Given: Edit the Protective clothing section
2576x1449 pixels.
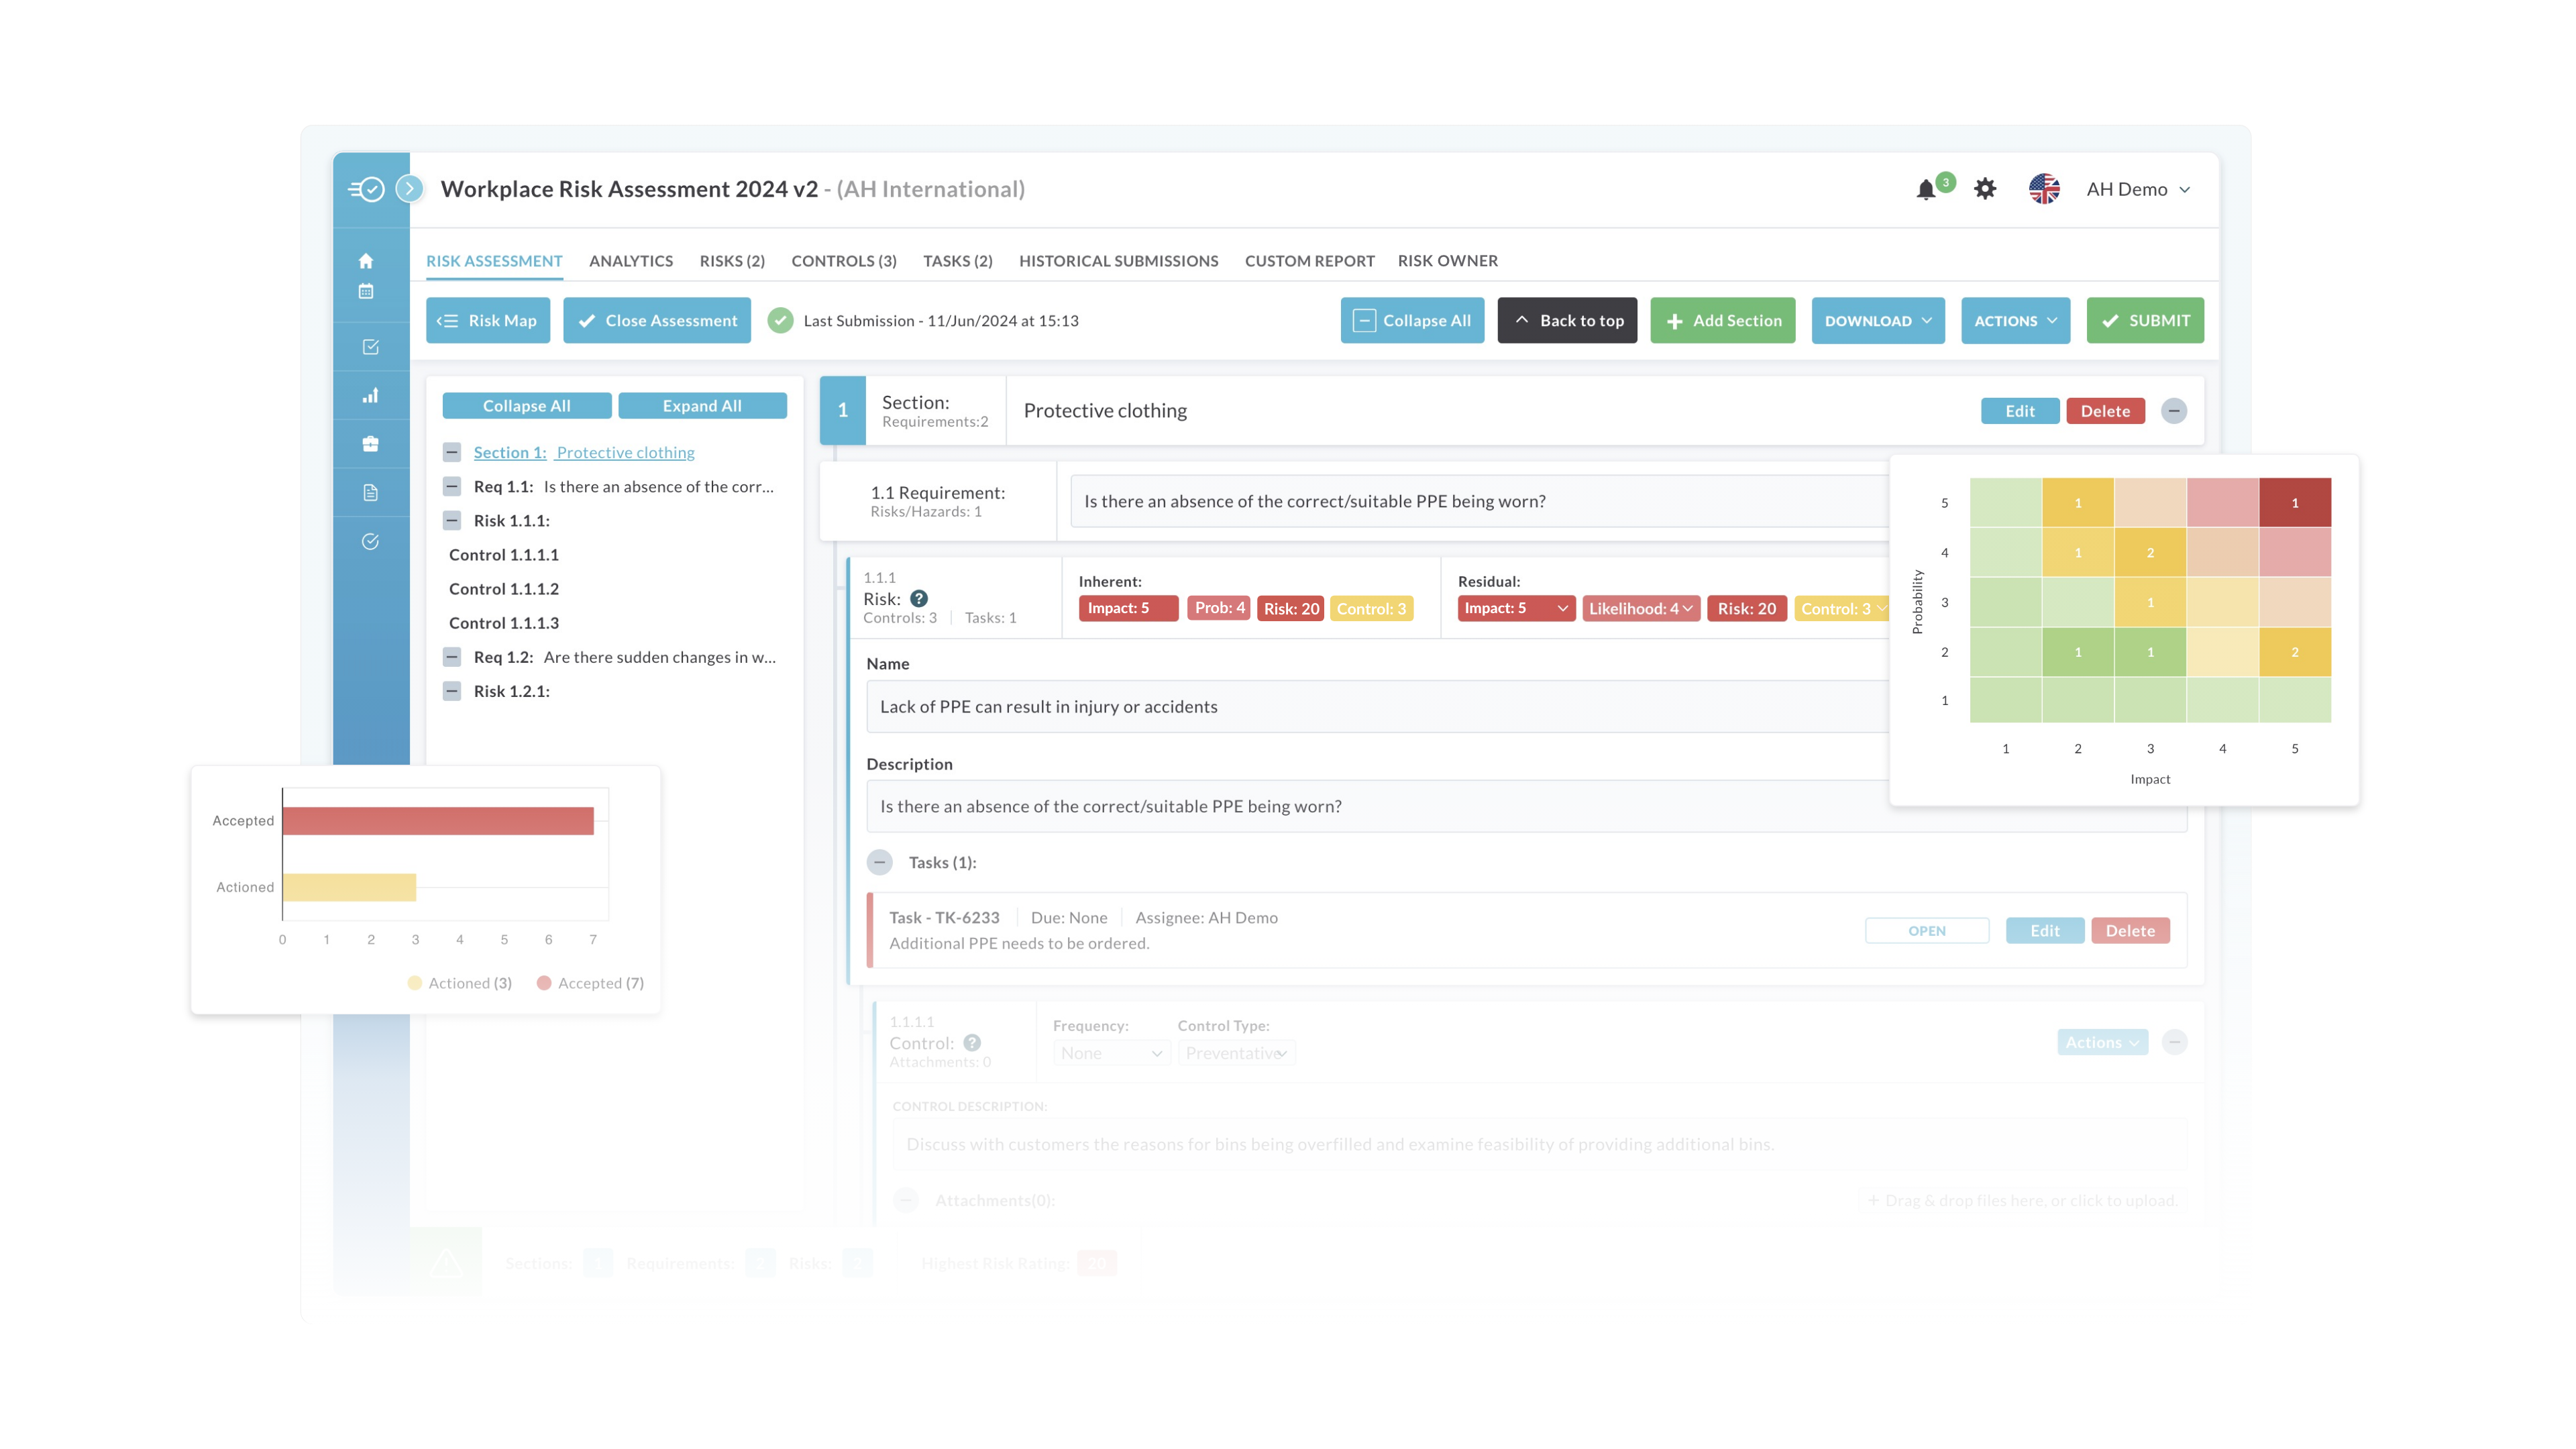Looking at the screenshot, I should pos(2019,411).
